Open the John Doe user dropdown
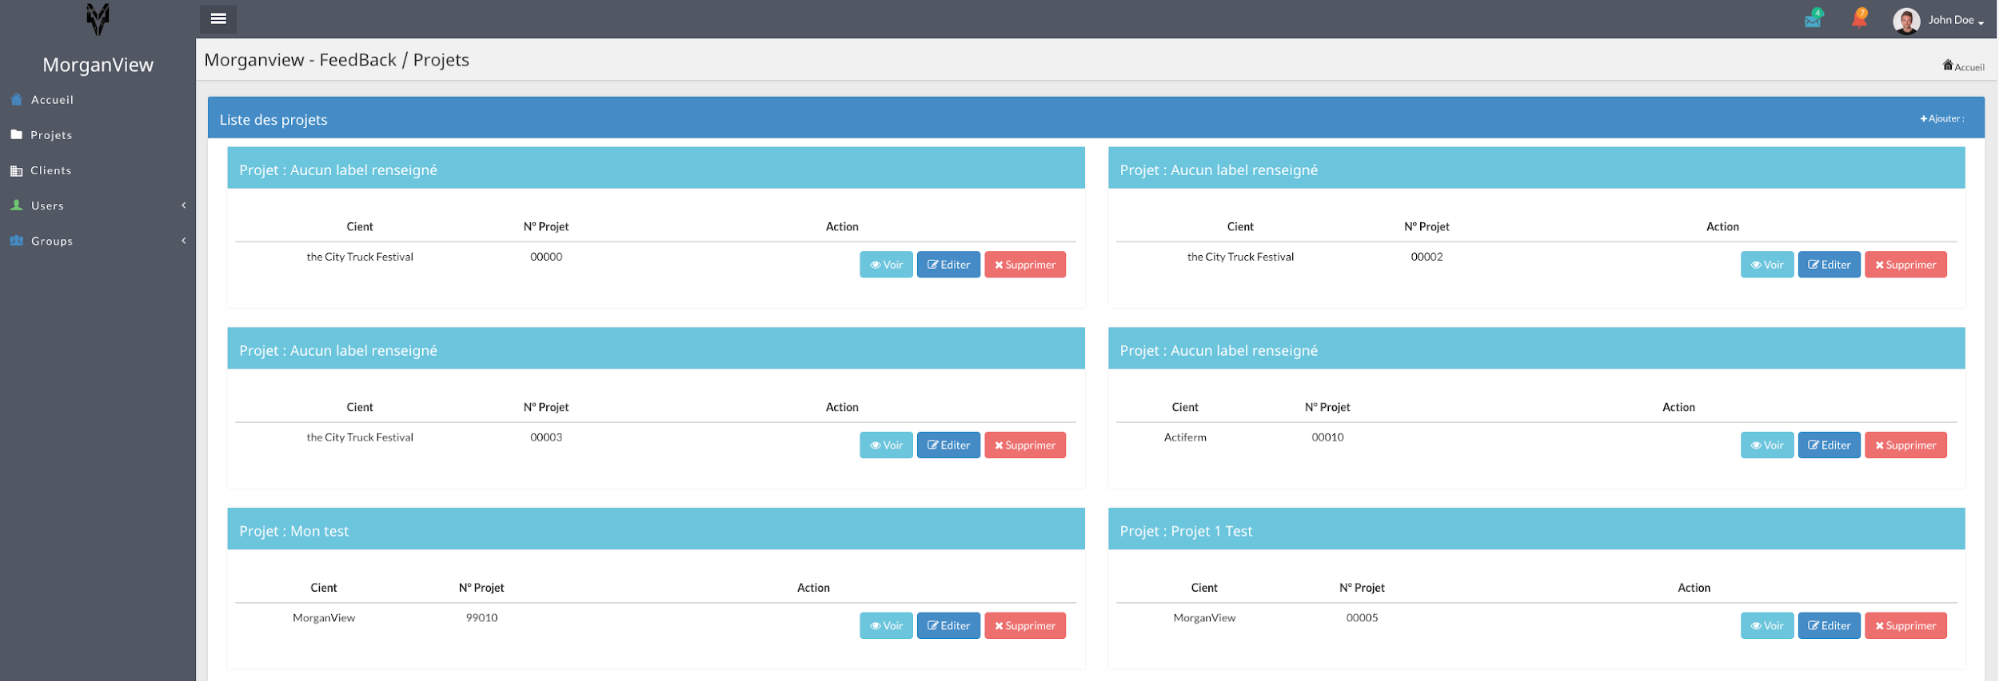Screen dimensions: 1999x682 [x=1955, y=20]
